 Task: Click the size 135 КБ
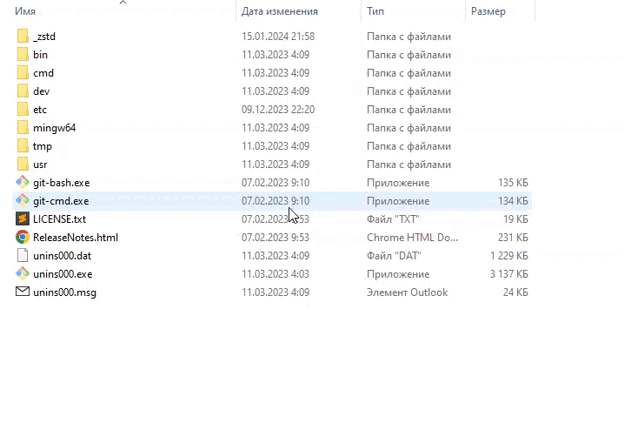[x=513, y=183]
